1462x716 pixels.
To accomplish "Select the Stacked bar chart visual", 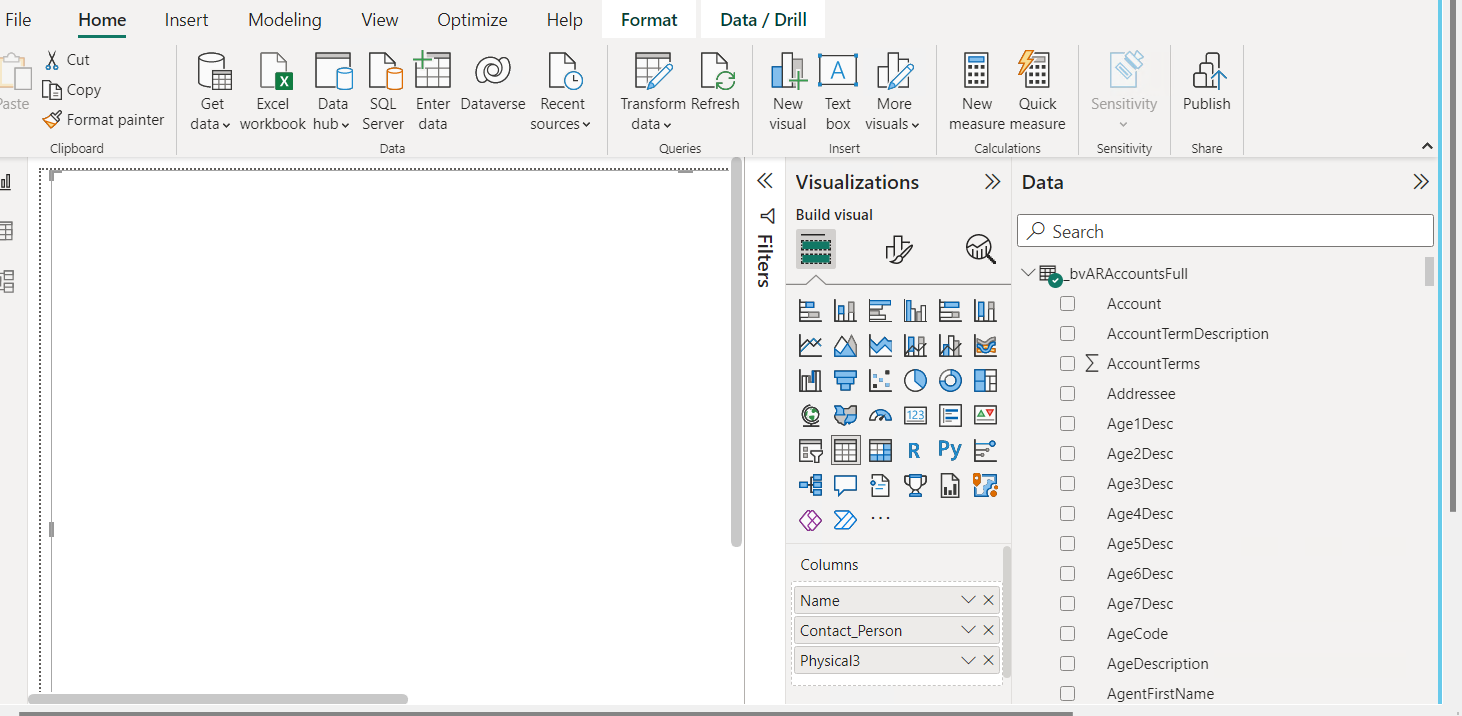I will 810,311.
